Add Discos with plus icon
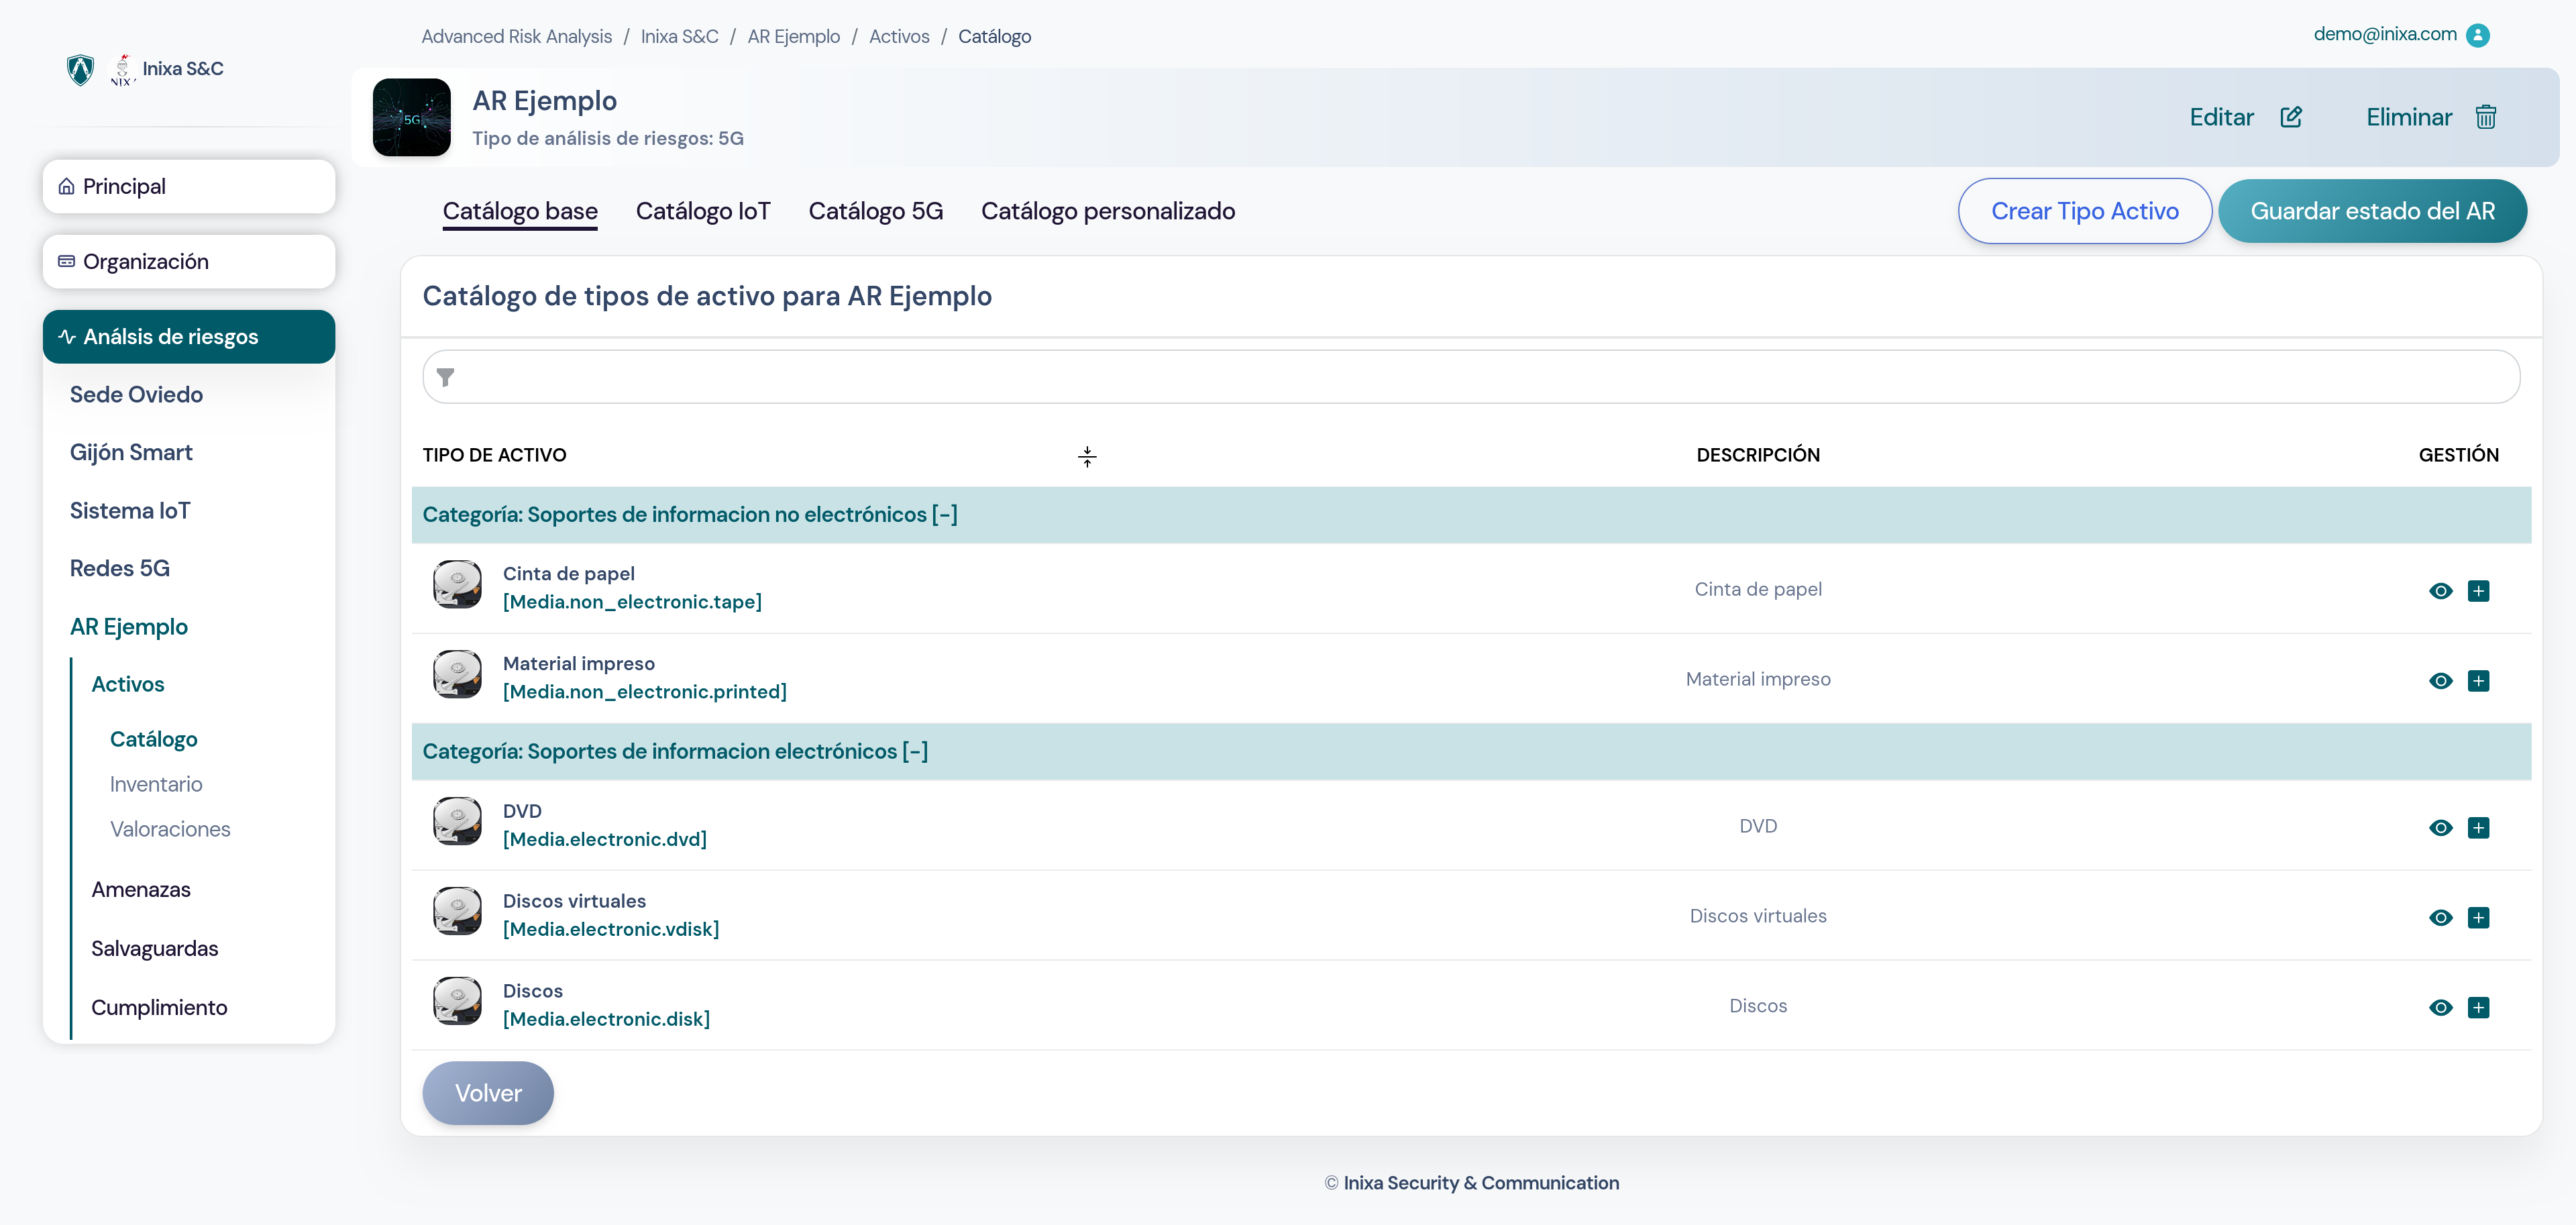This screenshot has height=1225, width=2576. pyautogui.click(x=2478, y=1007)
